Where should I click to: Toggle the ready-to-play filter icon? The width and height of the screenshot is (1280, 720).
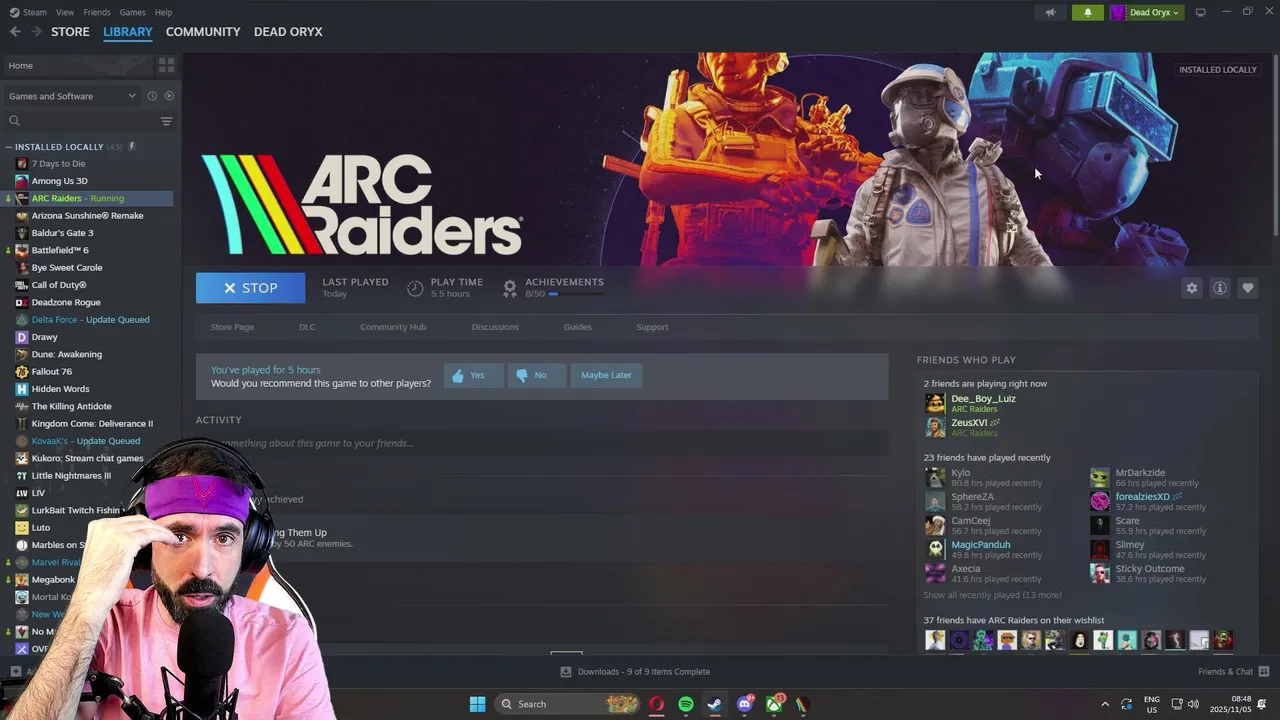(169, 96)
